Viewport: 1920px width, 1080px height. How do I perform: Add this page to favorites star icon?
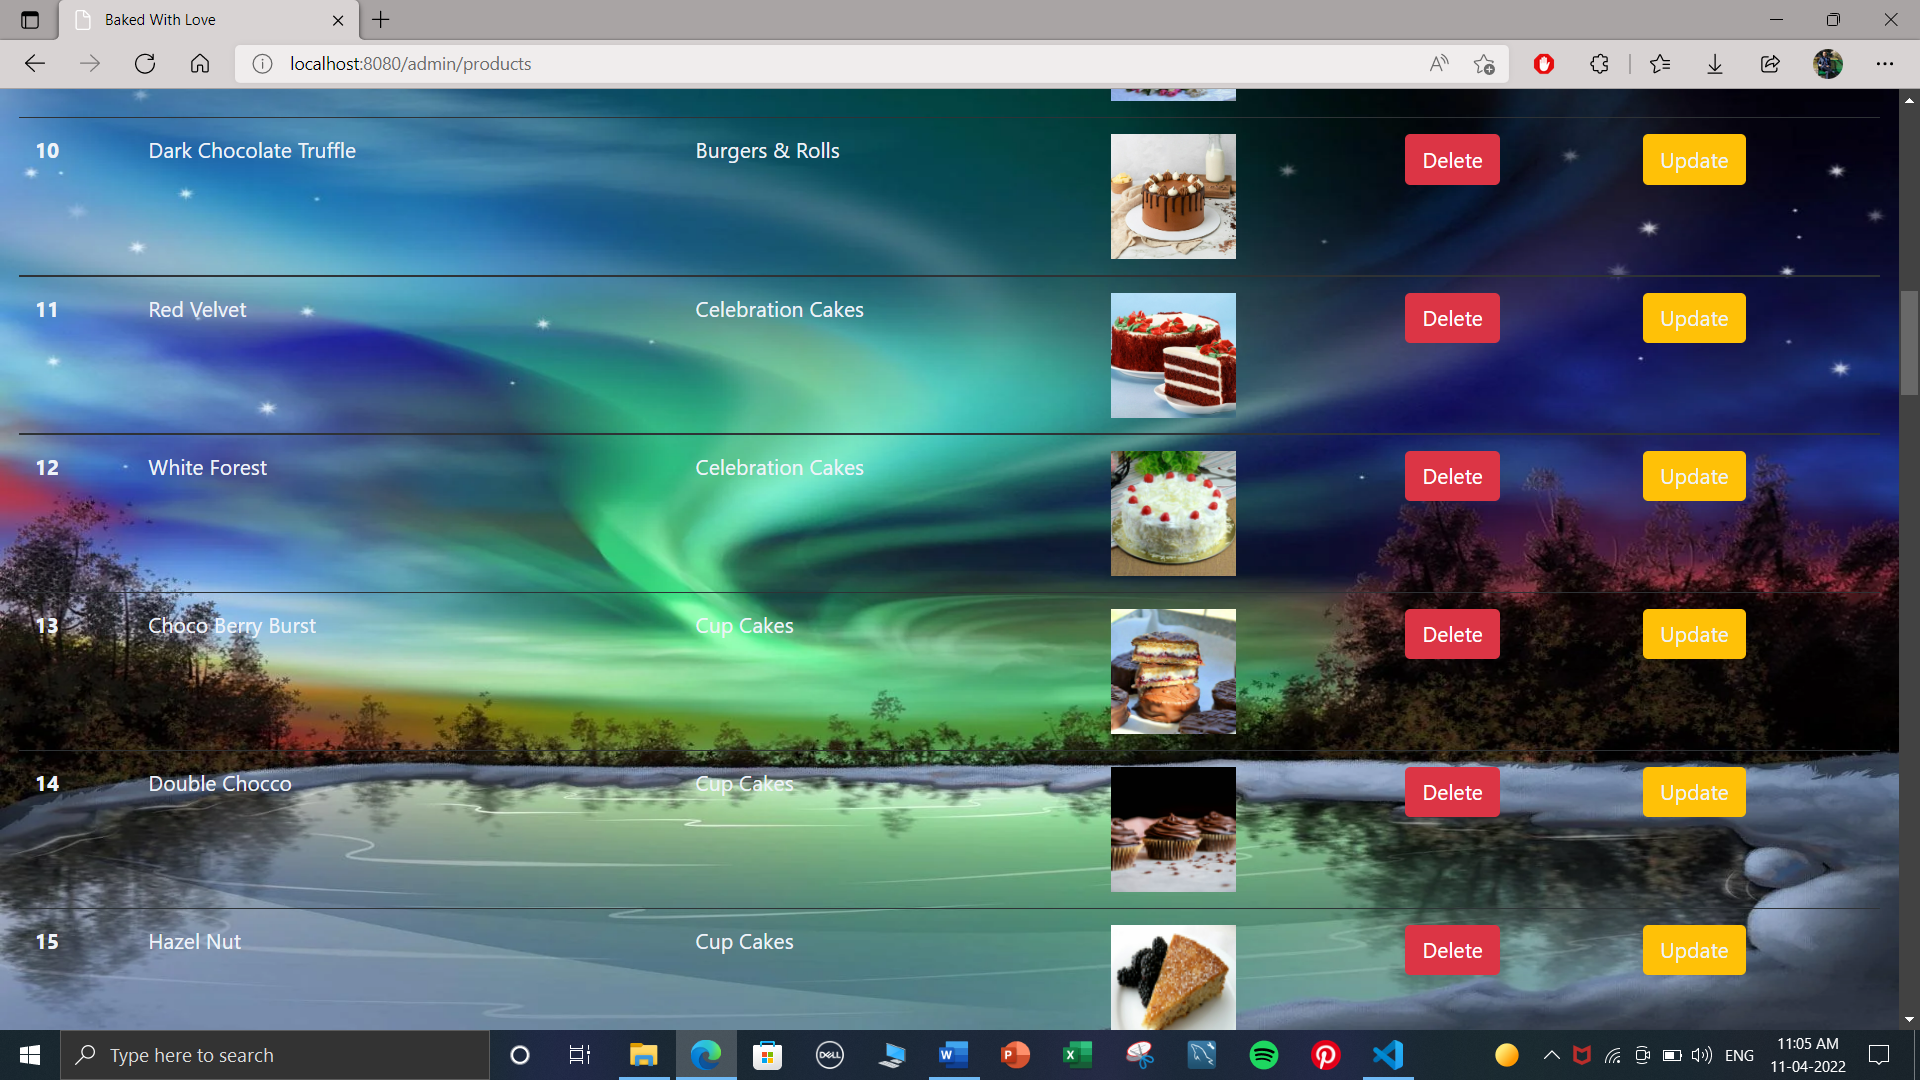pos(1484,64)
